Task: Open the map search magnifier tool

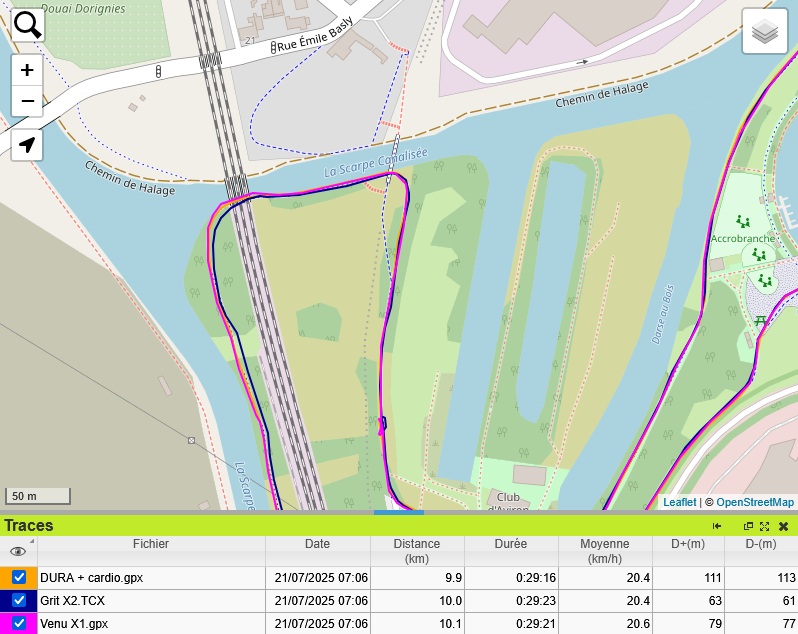Action: click(x=27, y=25)
